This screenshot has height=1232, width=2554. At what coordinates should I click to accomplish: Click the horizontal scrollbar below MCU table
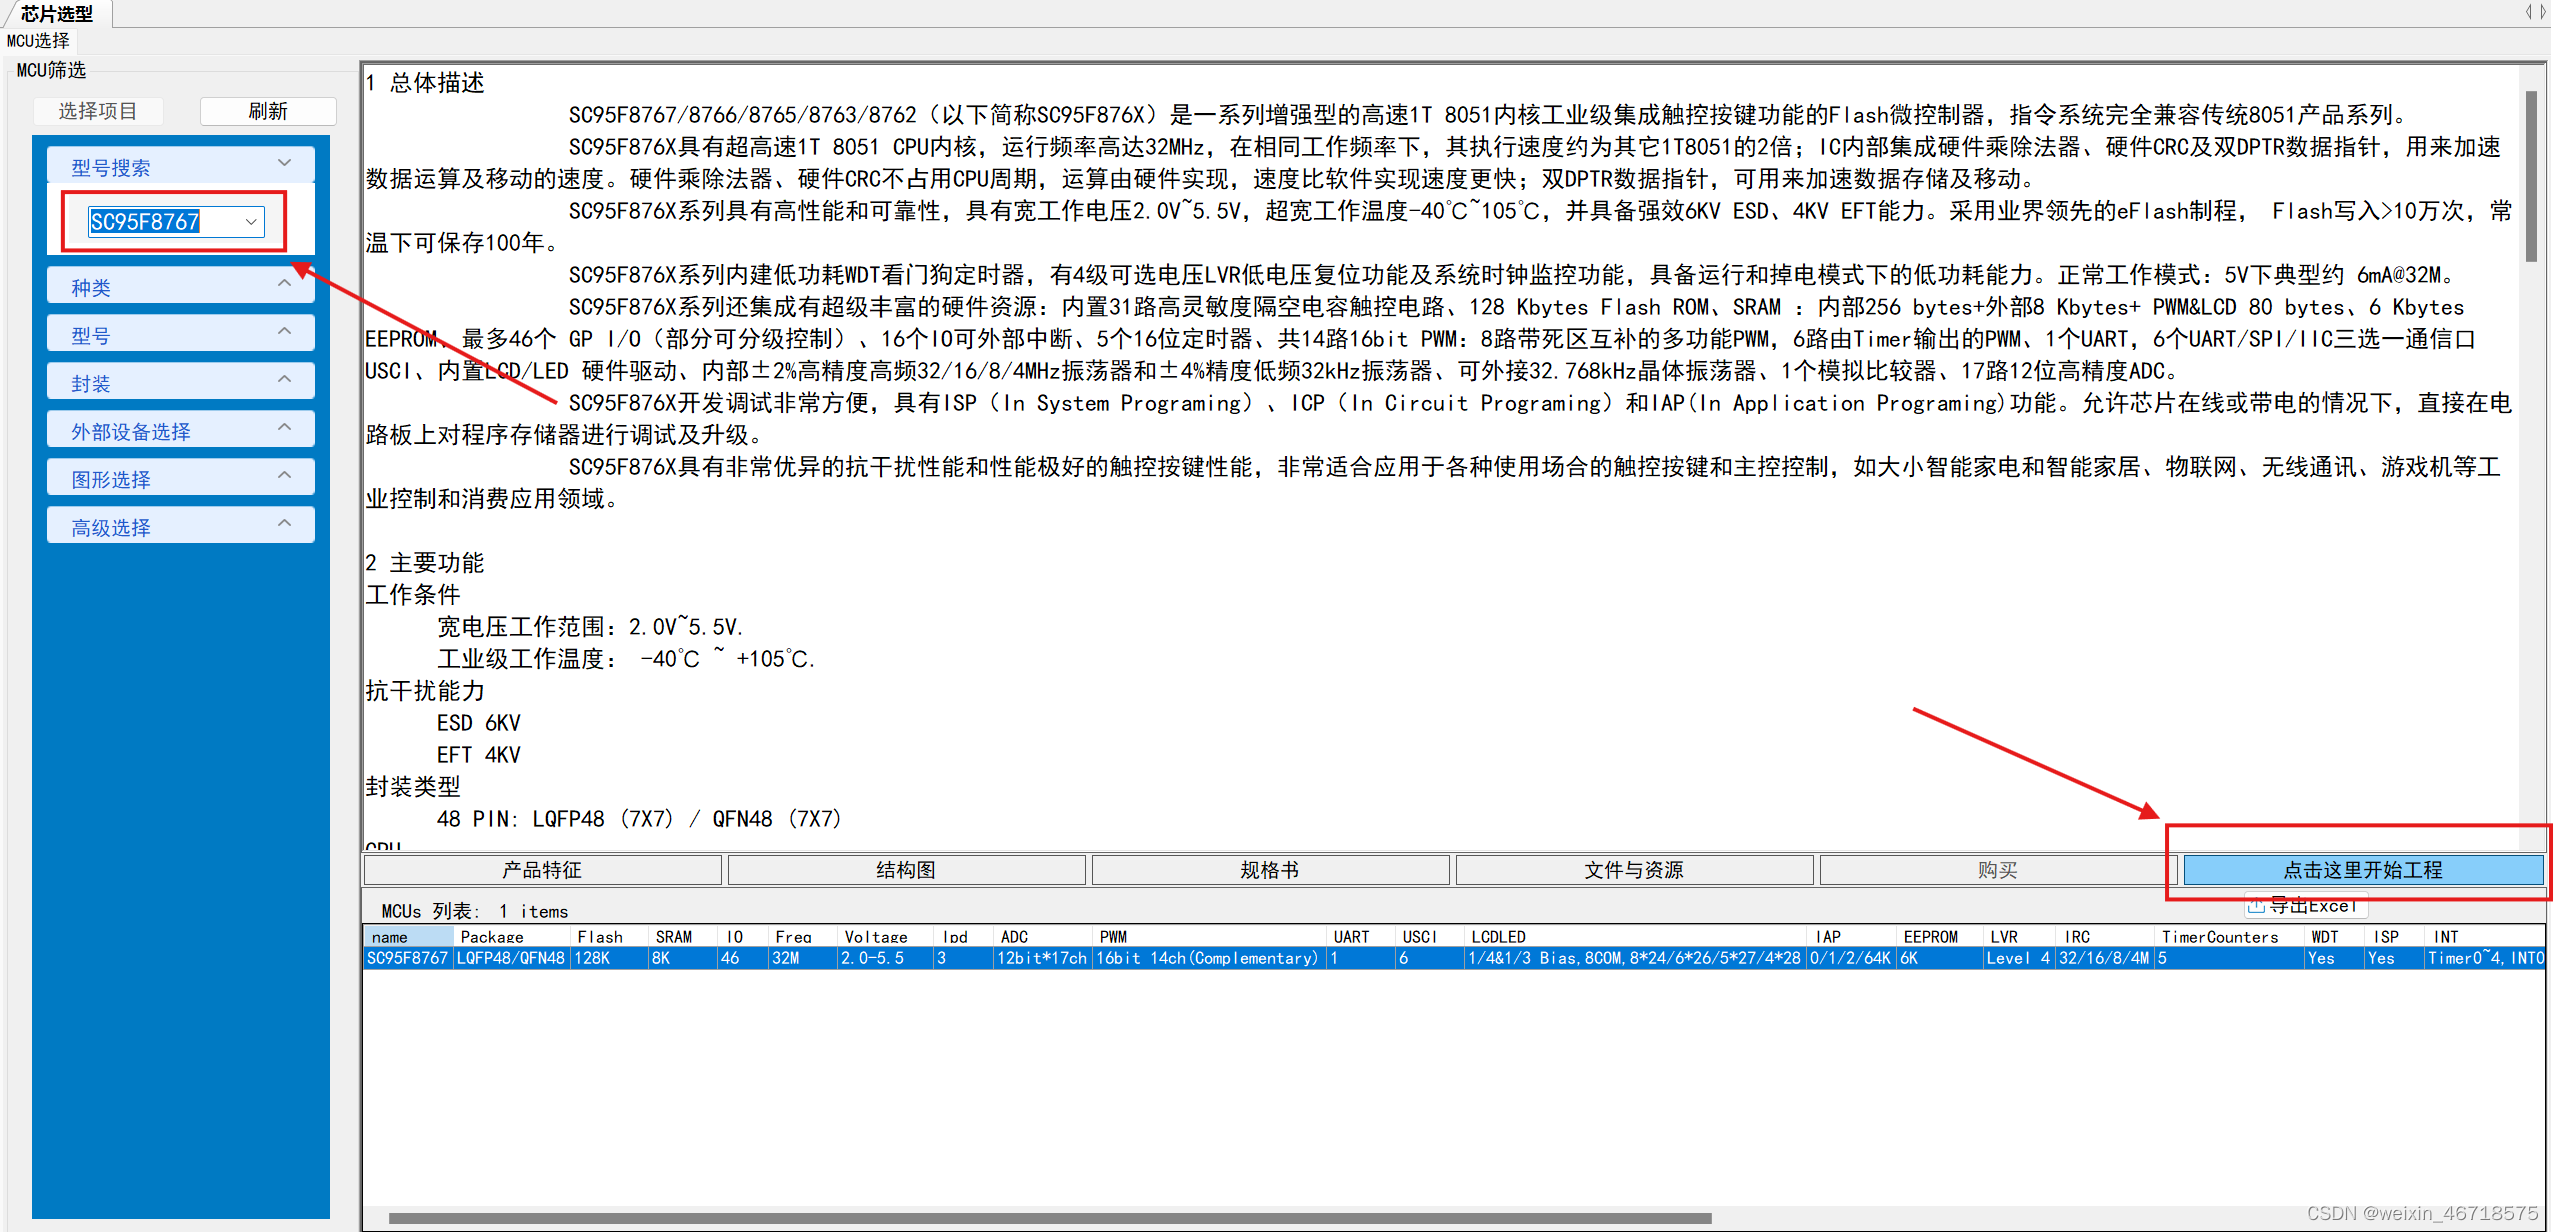coord(1050,1218)
